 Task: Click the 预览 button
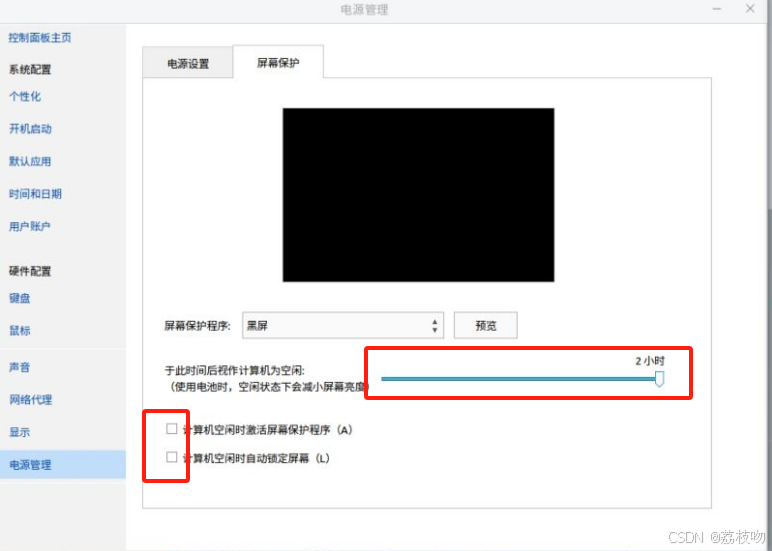pos(485,325)
